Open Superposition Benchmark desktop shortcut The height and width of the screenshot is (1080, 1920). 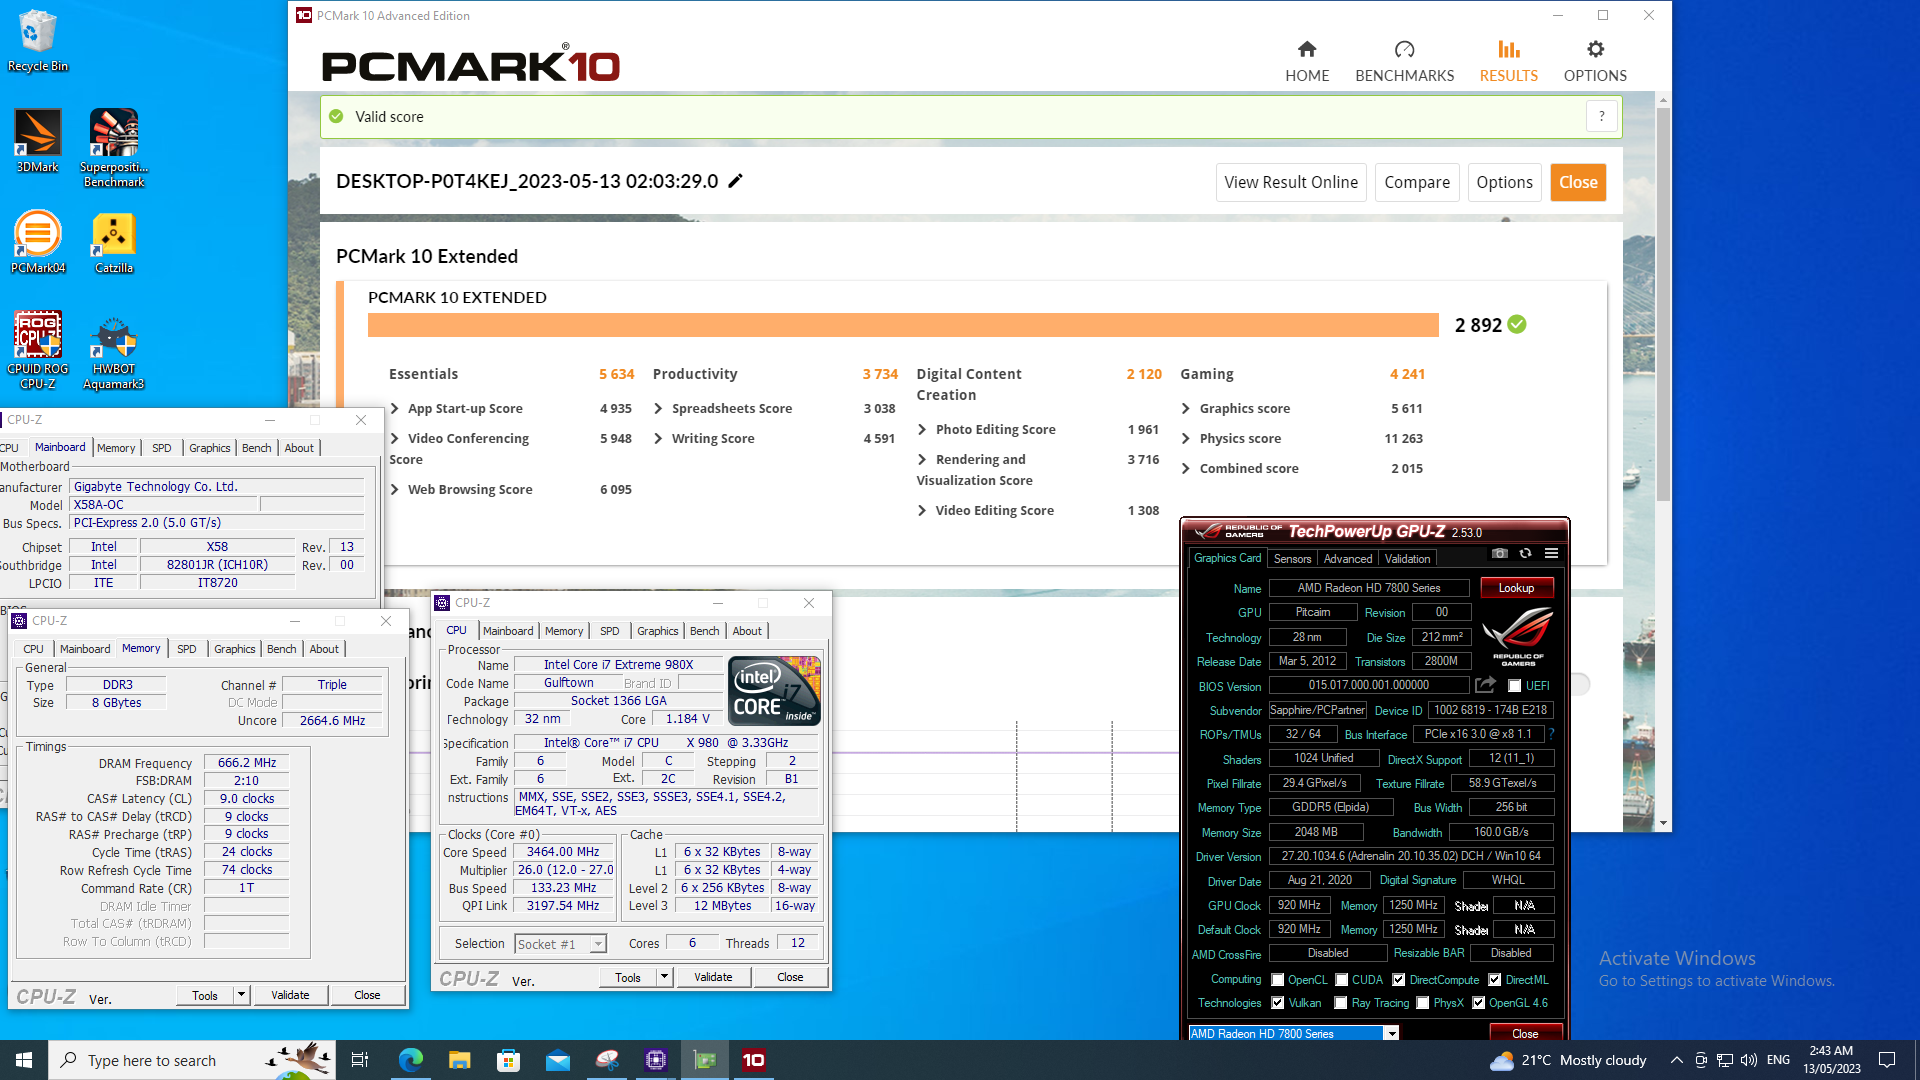click(114, 148)
